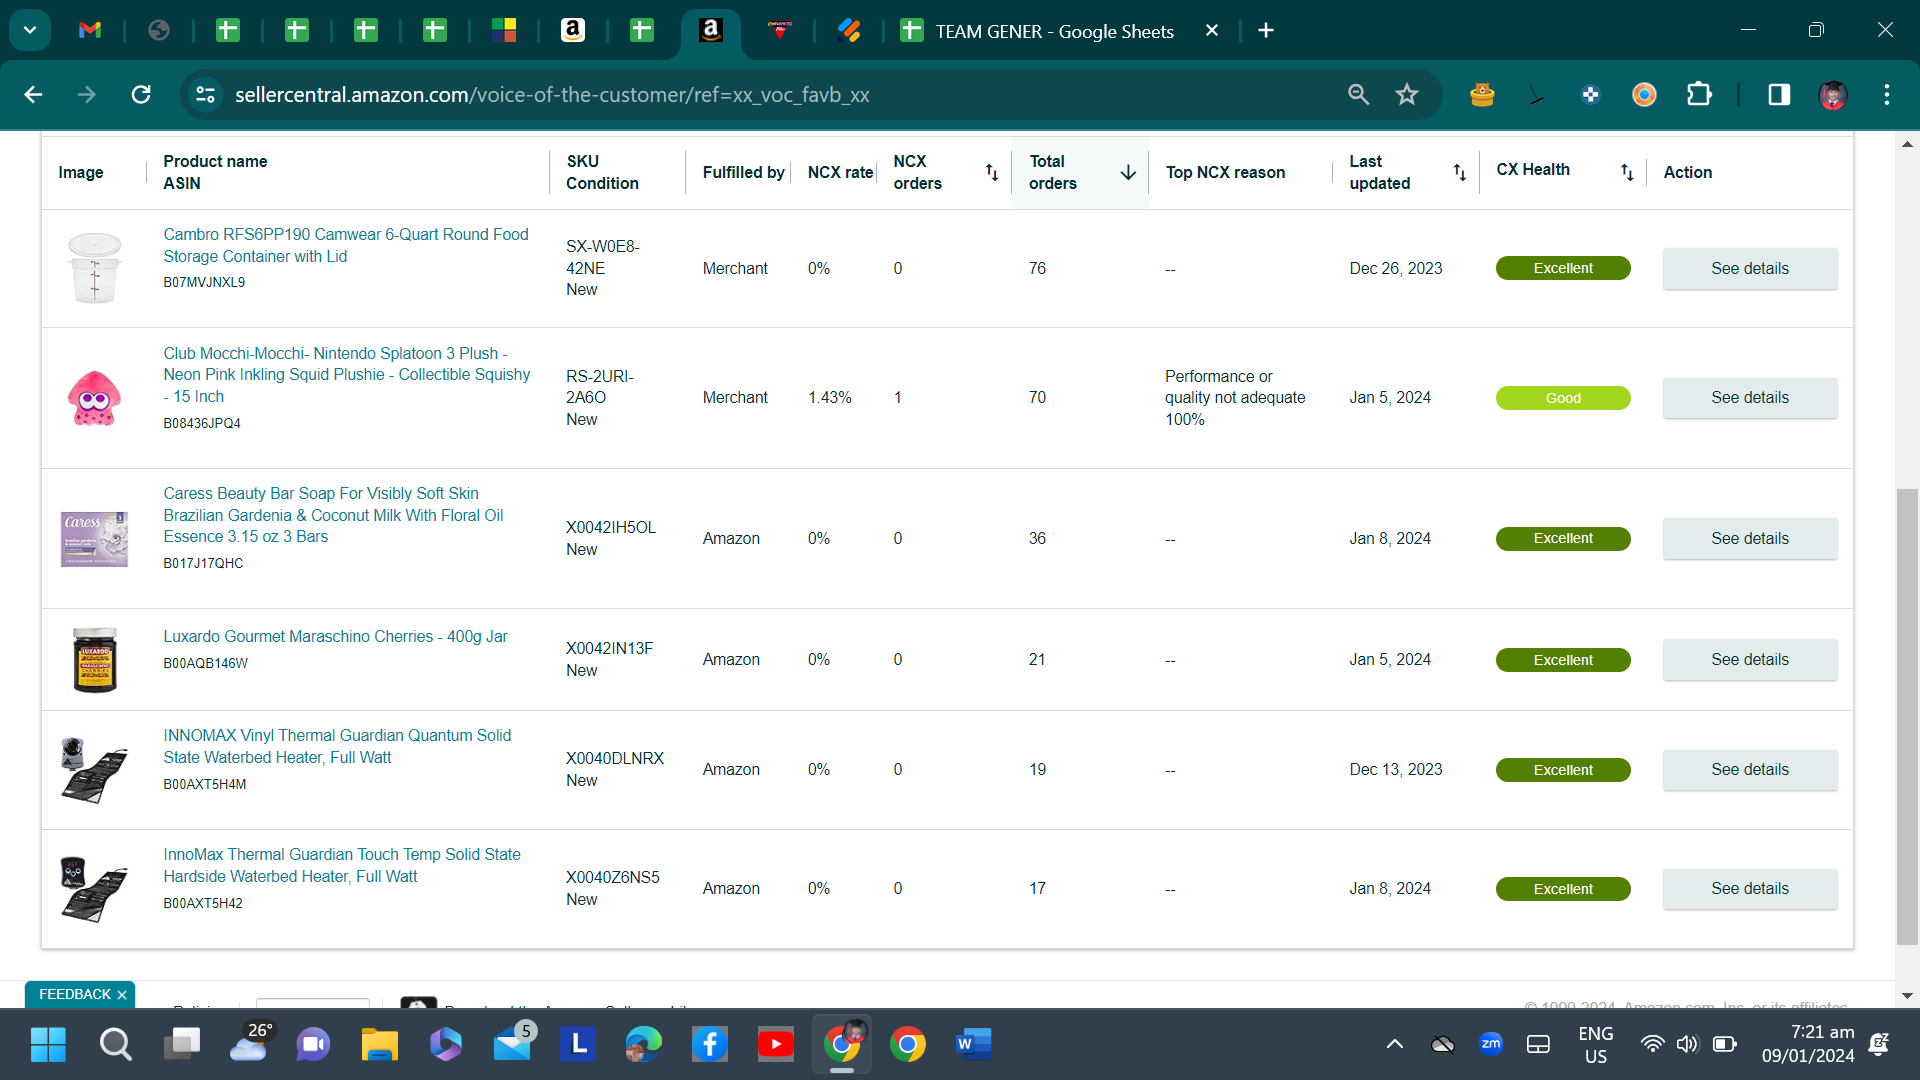Open the zoom magnifier in address bar
This screenshot has height=1080, width=1920.
[x=1358, y=95]
